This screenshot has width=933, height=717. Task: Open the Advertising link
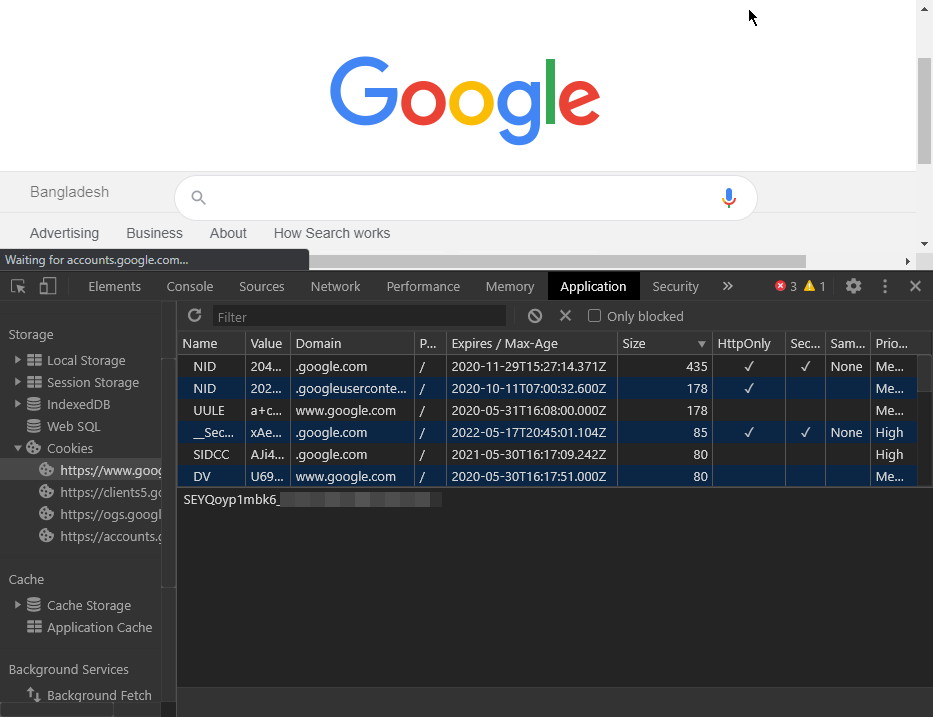64,233
